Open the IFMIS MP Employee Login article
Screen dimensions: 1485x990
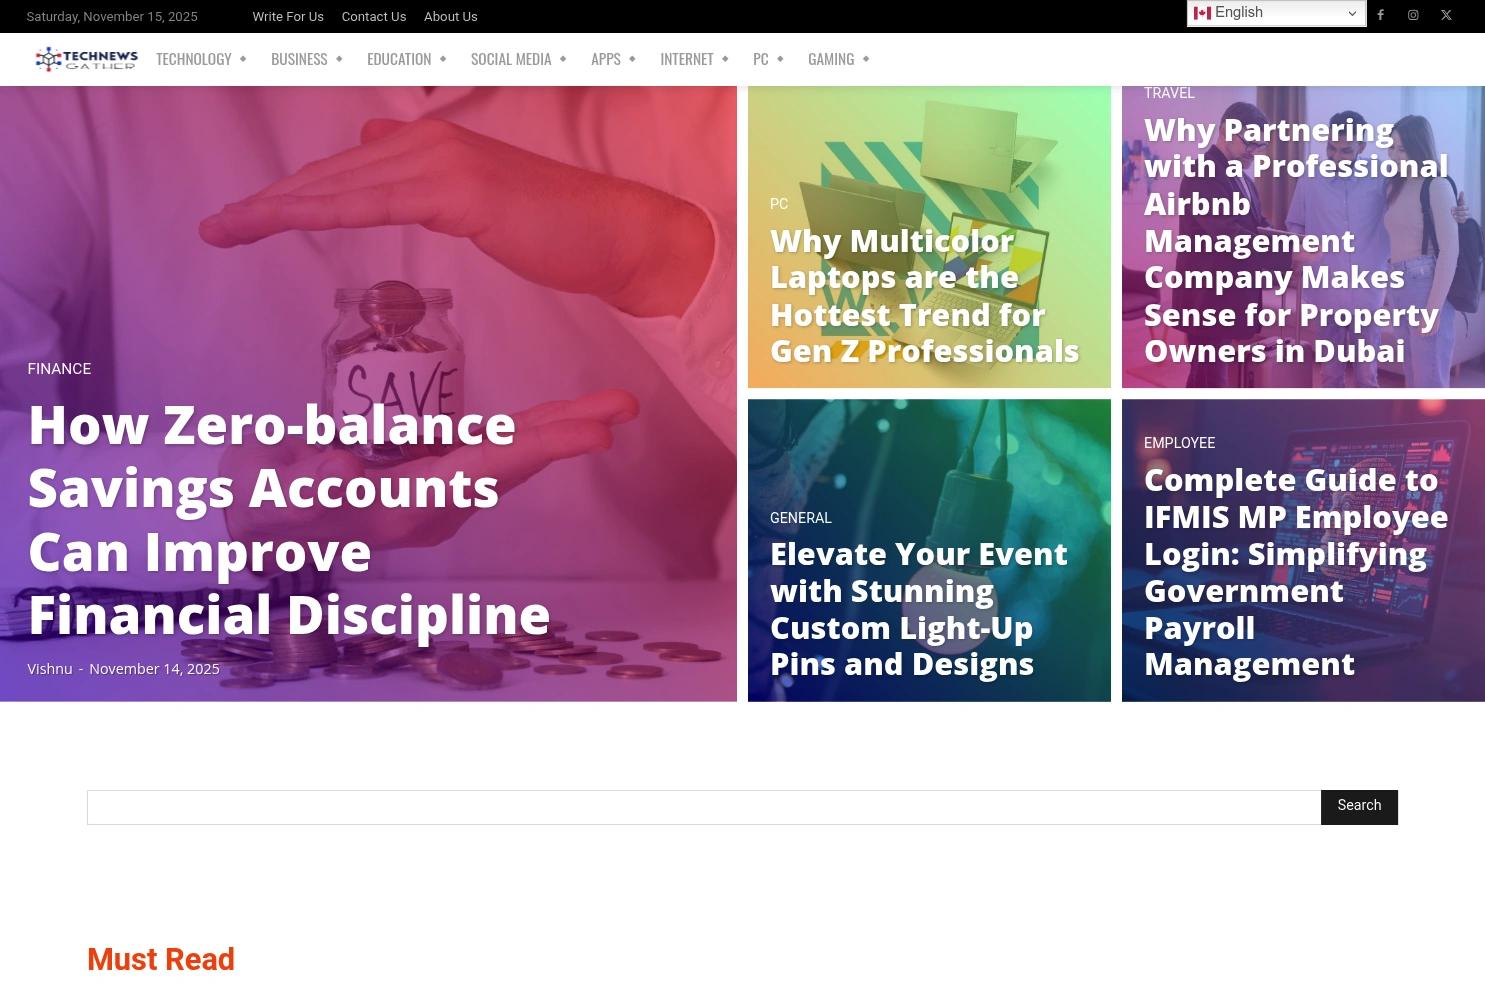[x=1295, y=572]
